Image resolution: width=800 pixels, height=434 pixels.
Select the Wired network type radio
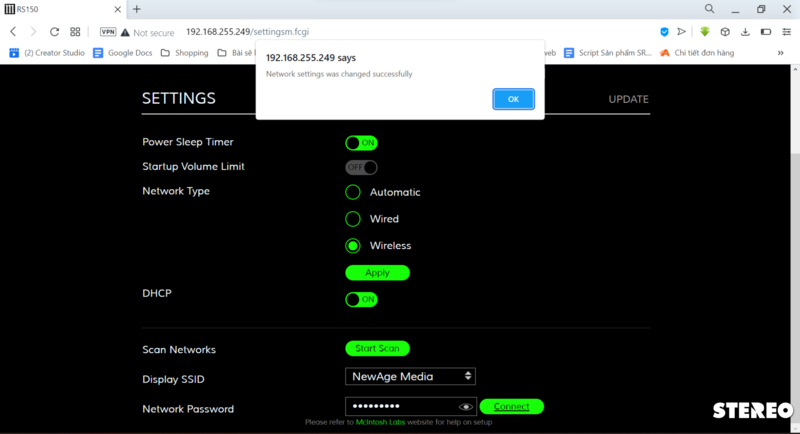click(x=353, y=219)
